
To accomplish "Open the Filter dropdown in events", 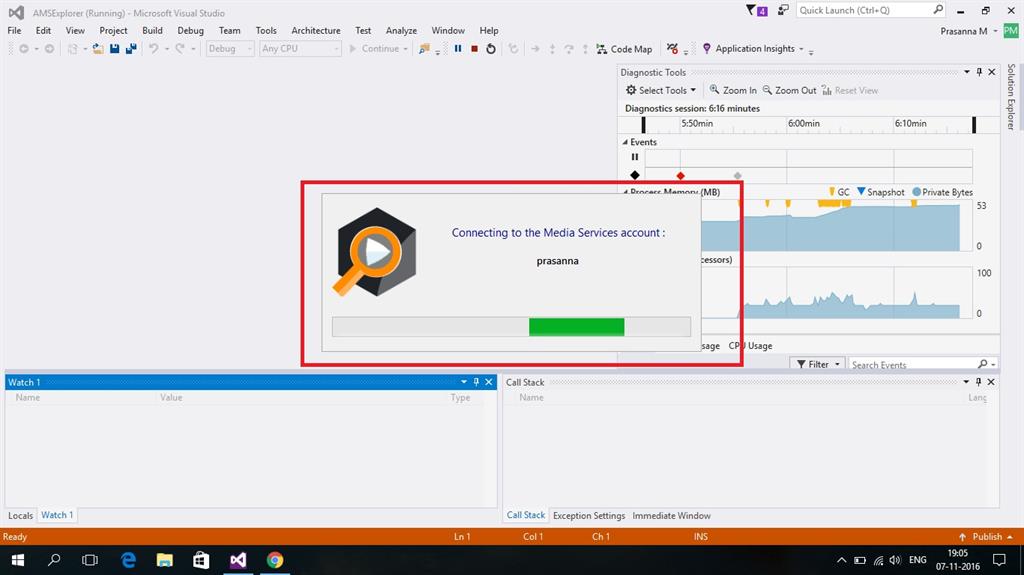I will pos(818,364).
